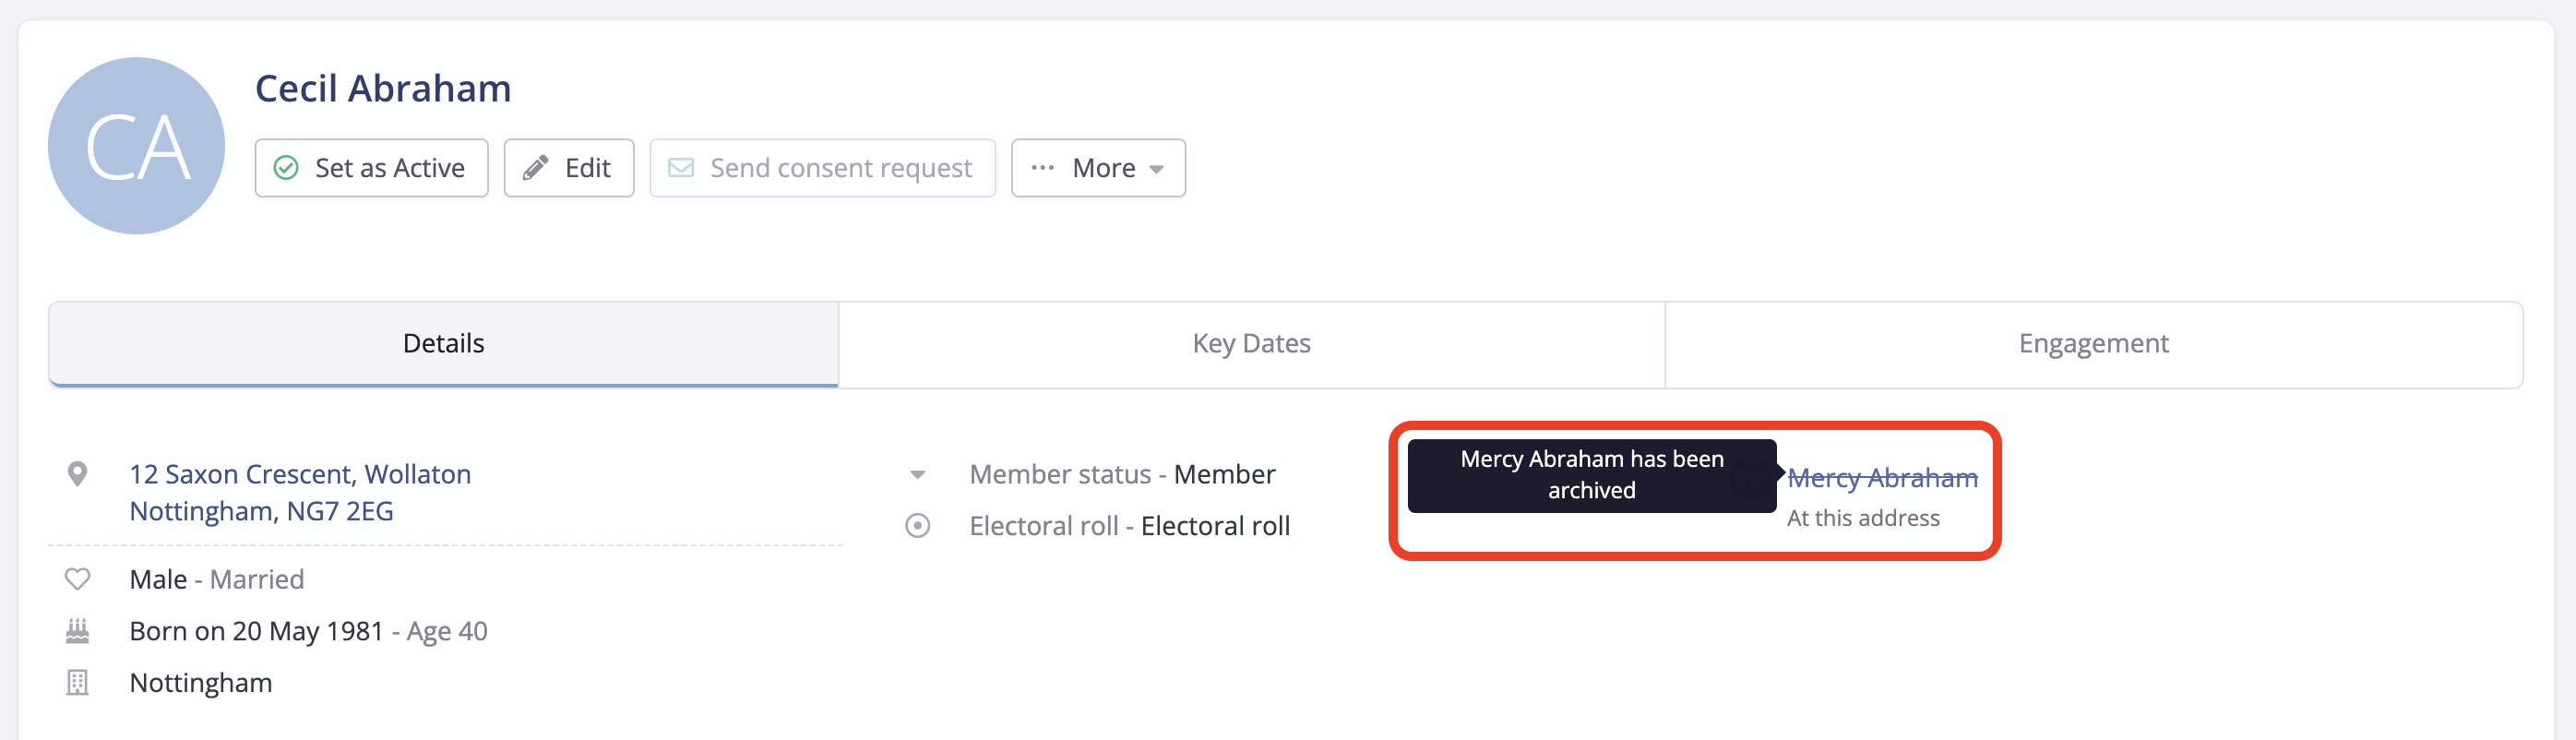Expand the Member status triangle arrow
This screenshot has height=740, width=2576.
click(x=917, y=475)
